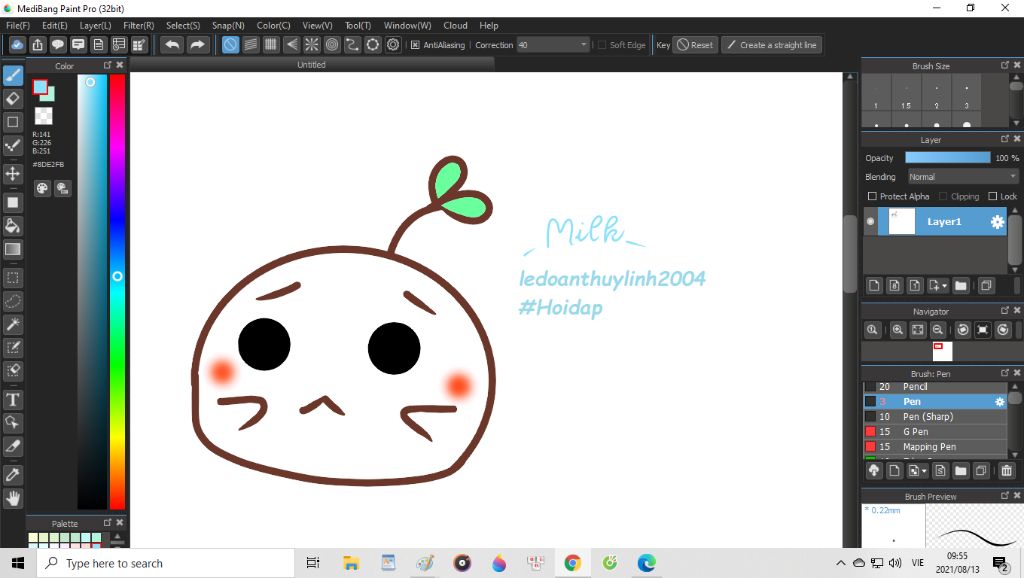Select the Brush tool in left toolbar
The image size is (1024, 578).
coord(12,75)
